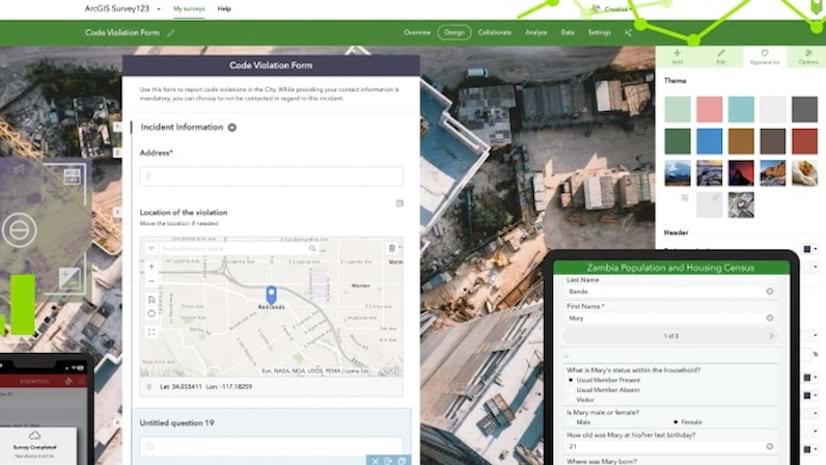Click the Incident Information group heading

[182, 127]
